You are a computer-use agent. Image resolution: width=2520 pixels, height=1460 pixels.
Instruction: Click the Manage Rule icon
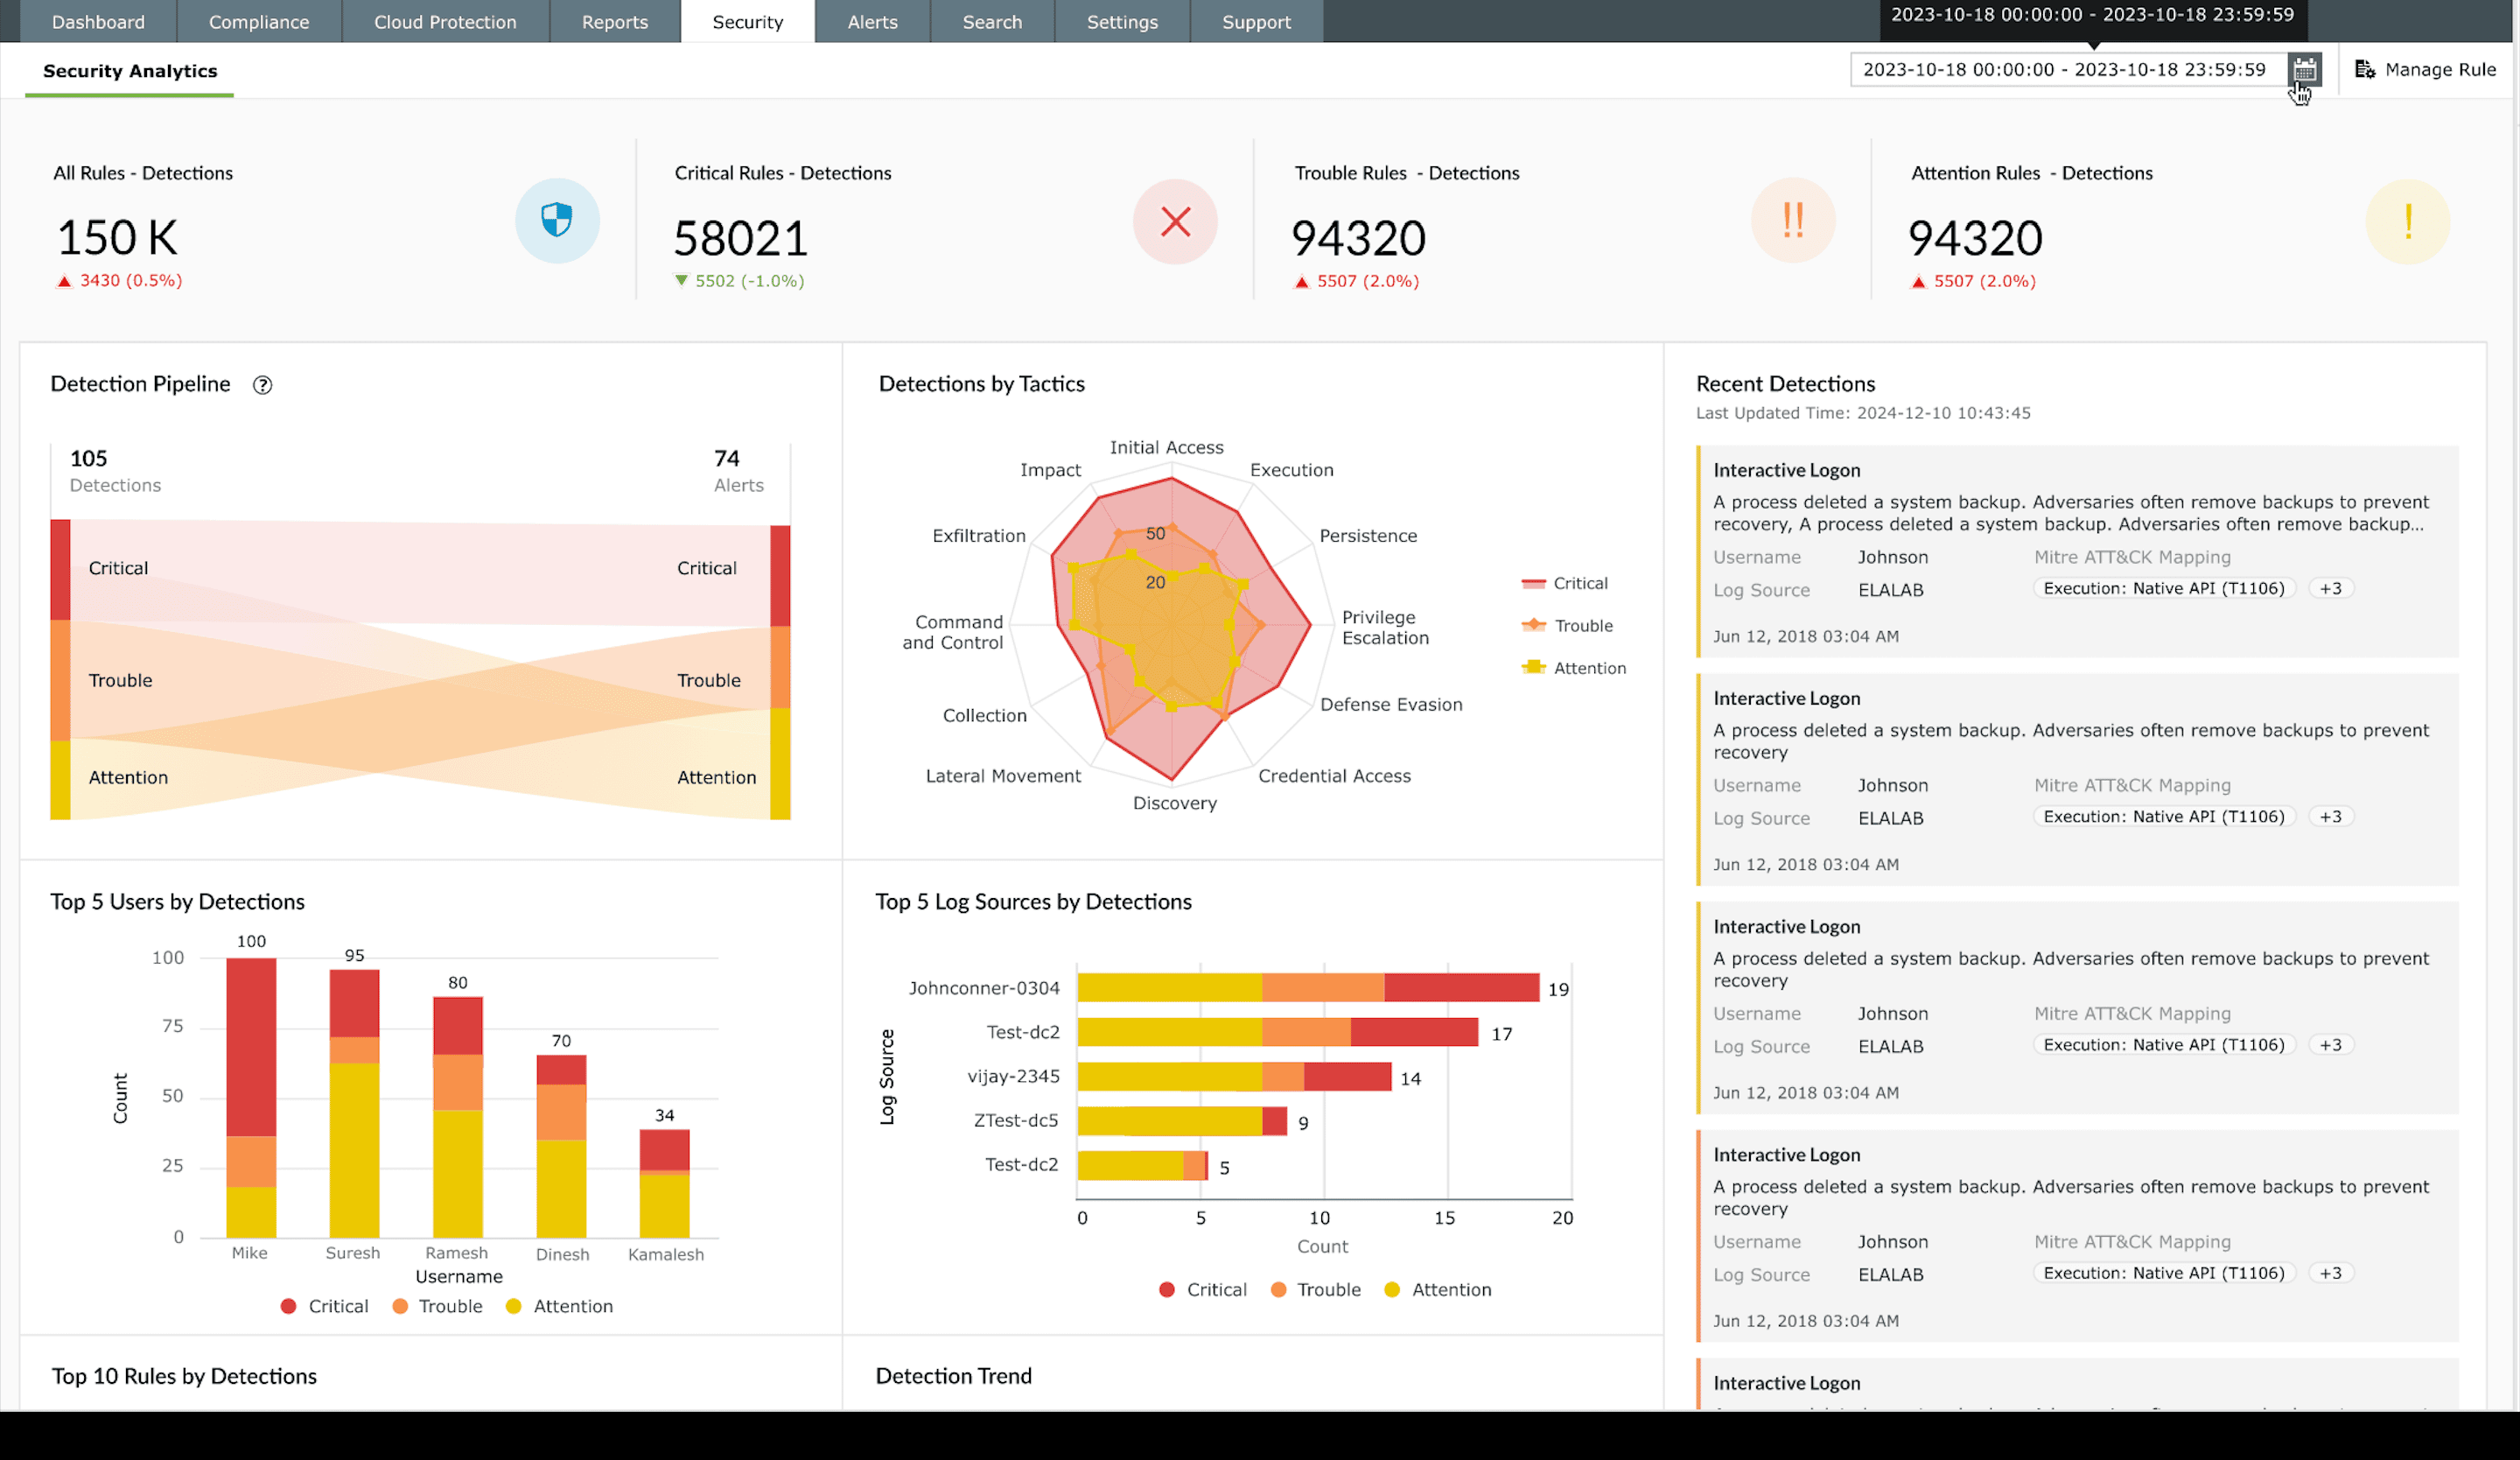pyautogui.click(x=2365, y=70)
